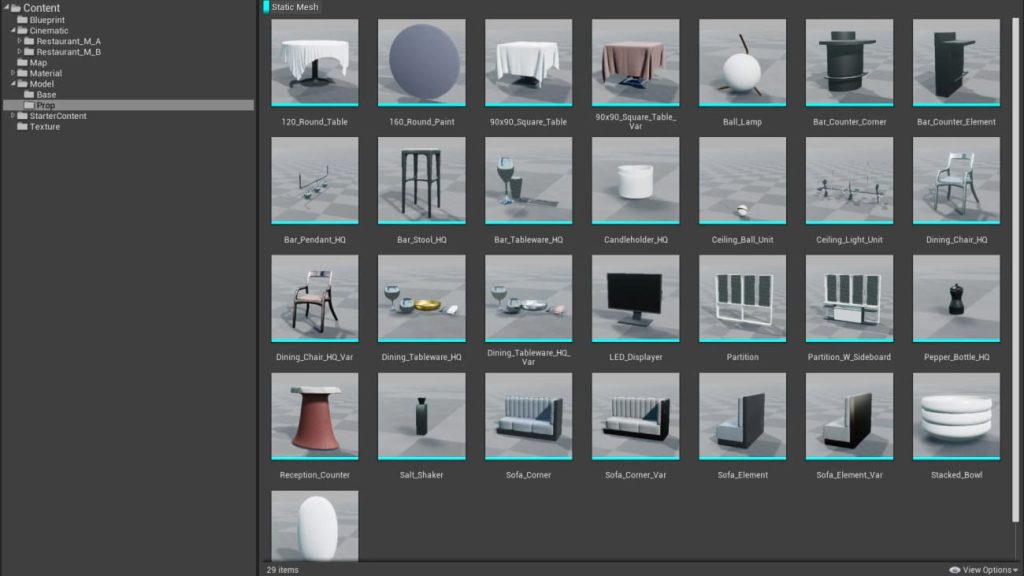
Task: Select the Candleholder_HQ asset icon
Action: 635,180
